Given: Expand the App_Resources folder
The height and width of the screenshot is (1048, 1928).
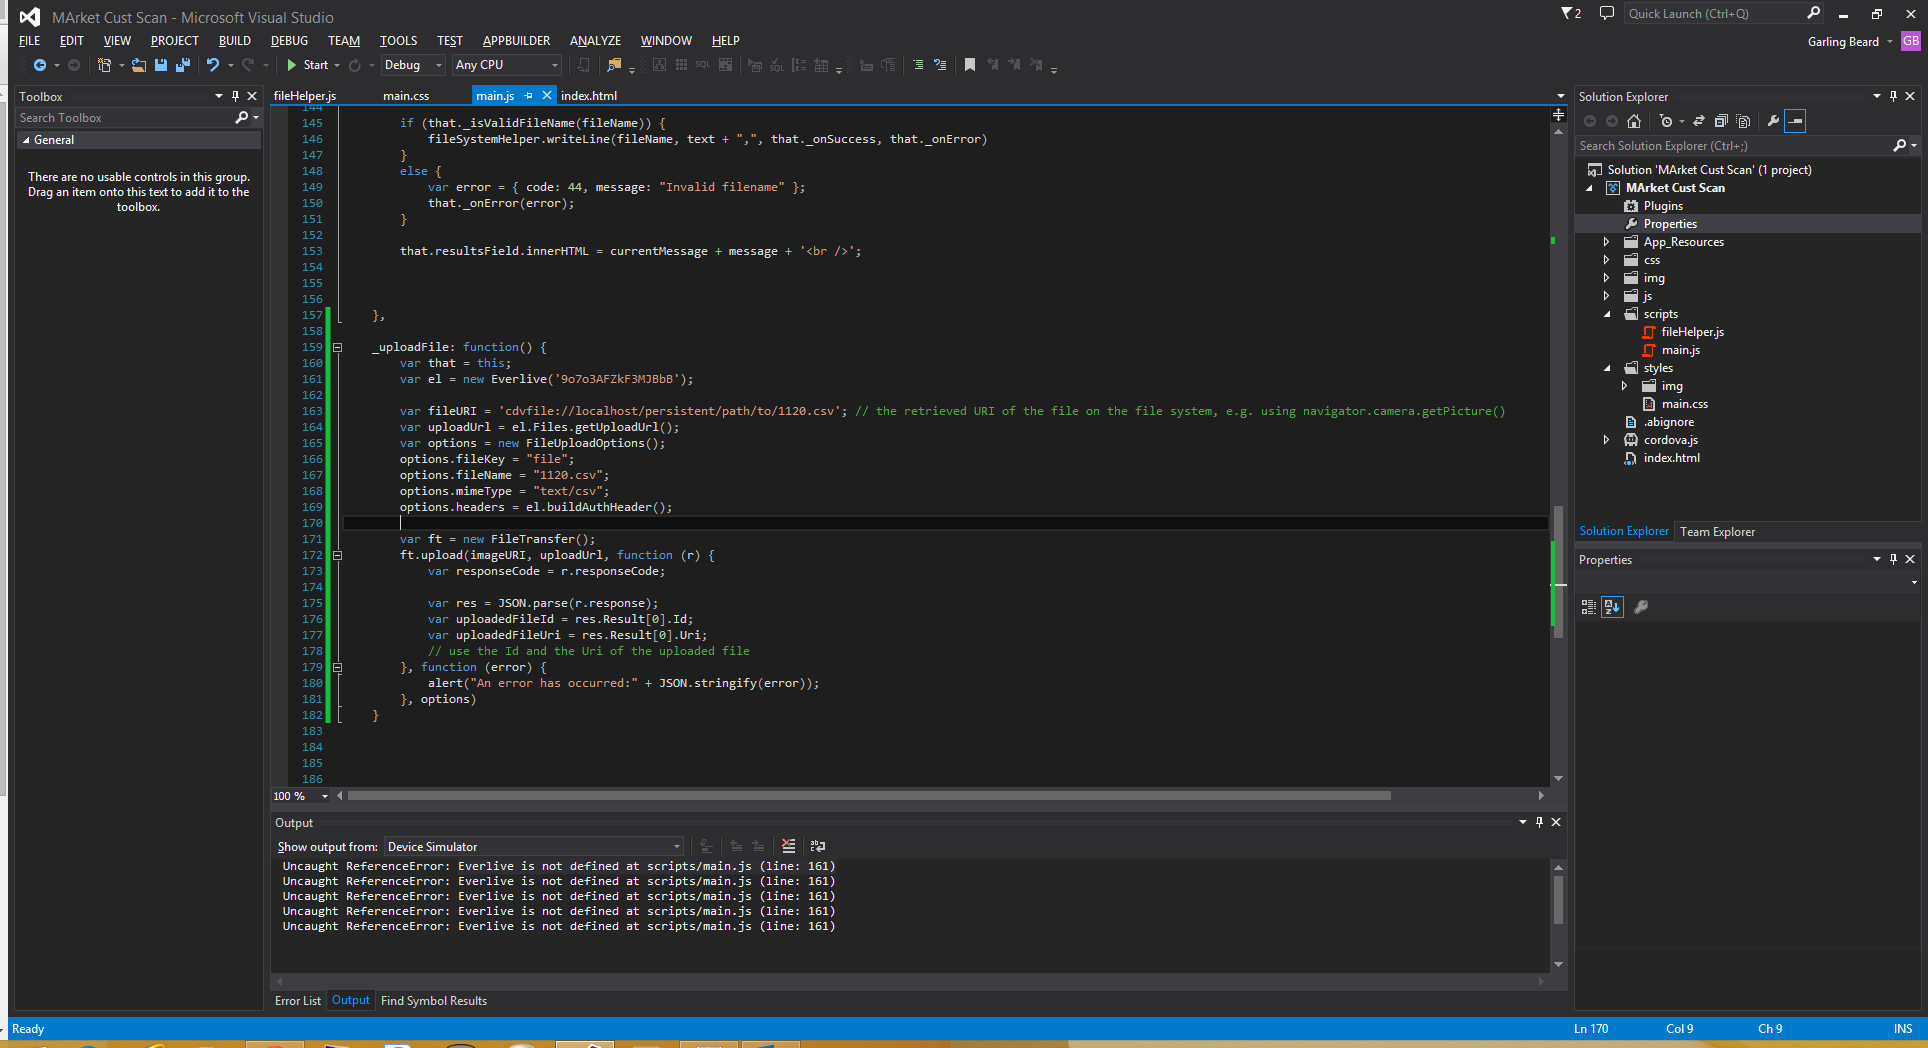Looking at the screenshot, I should point(1606,242).
